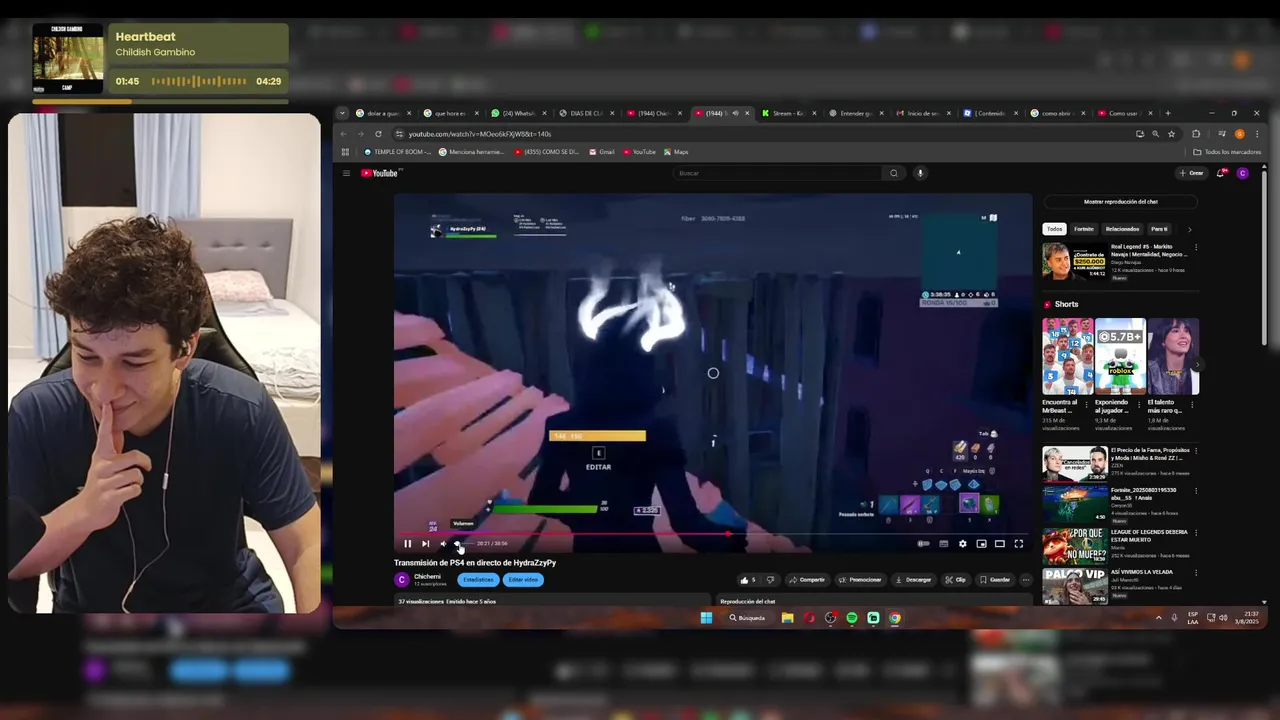Bookmark this page with star icon

pyautogui.click(x=1171, y=134)
